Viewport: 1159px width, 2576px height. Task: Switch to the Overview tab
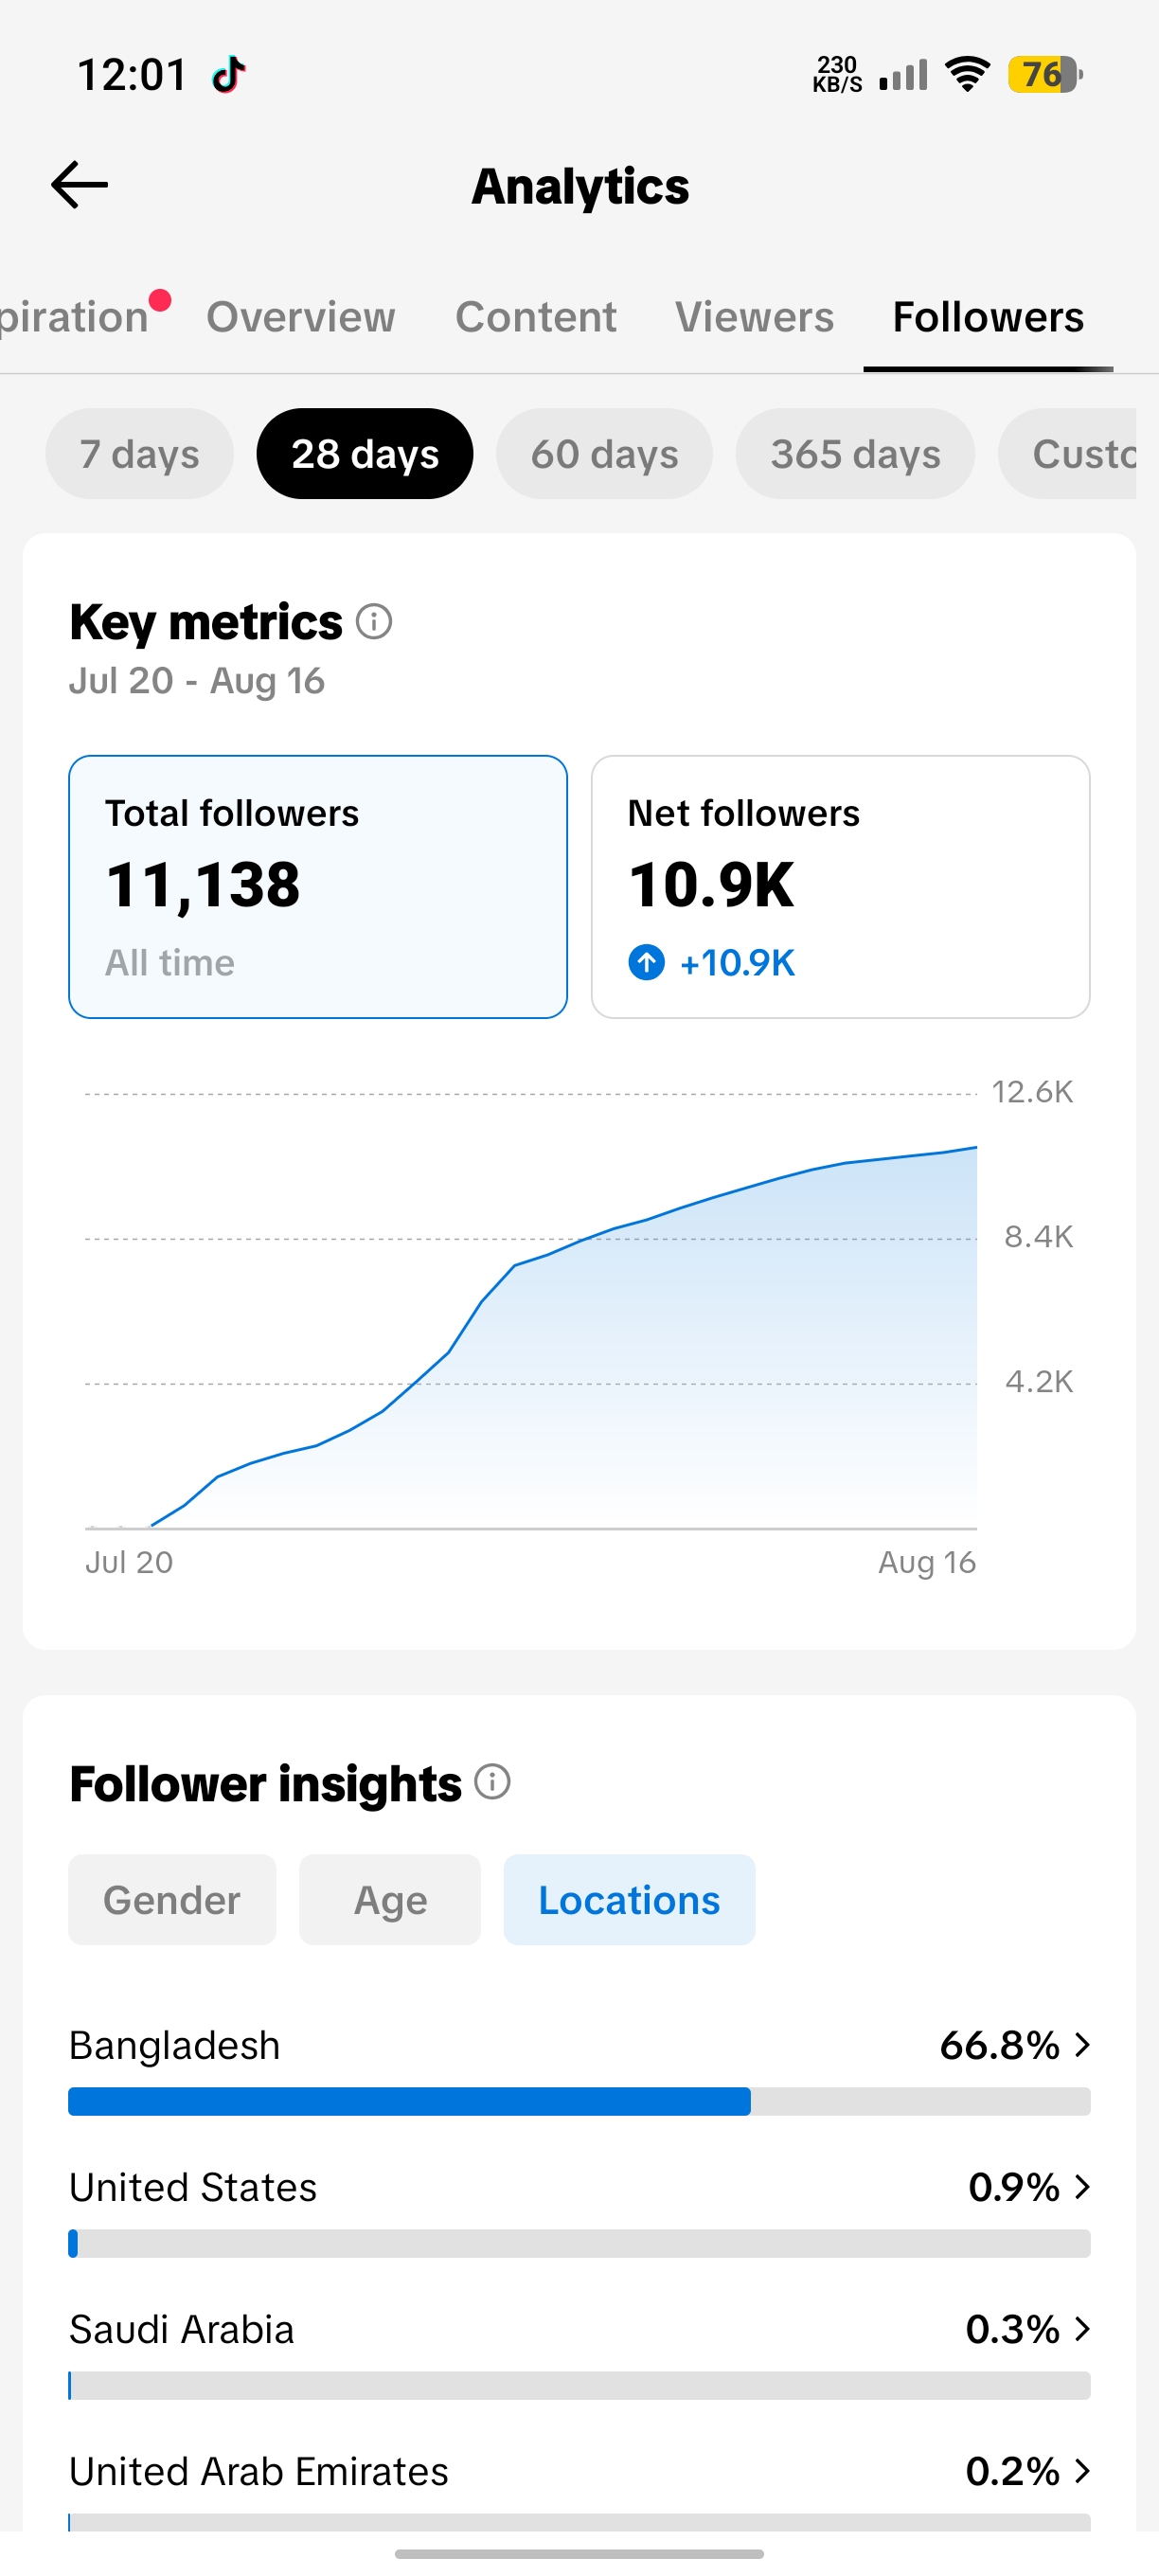(x=301, y=317)
